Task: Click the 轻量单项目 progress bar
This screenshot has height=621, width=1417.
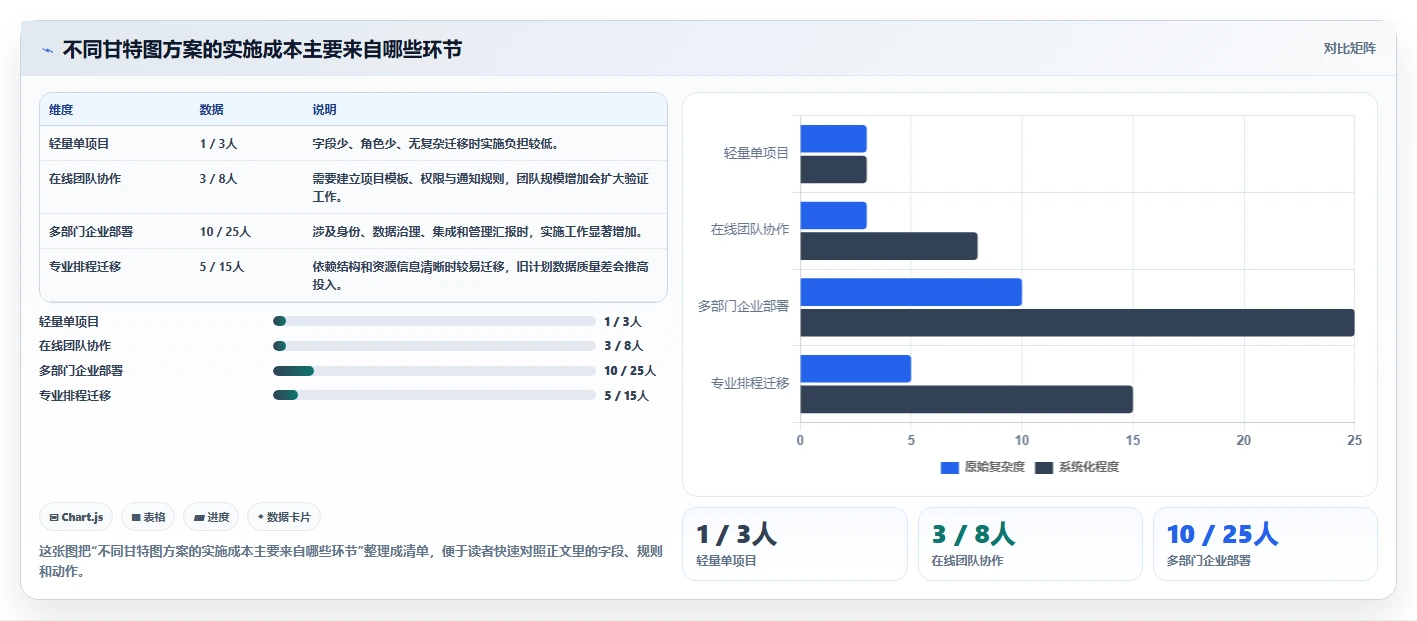Action: [434, 321]
